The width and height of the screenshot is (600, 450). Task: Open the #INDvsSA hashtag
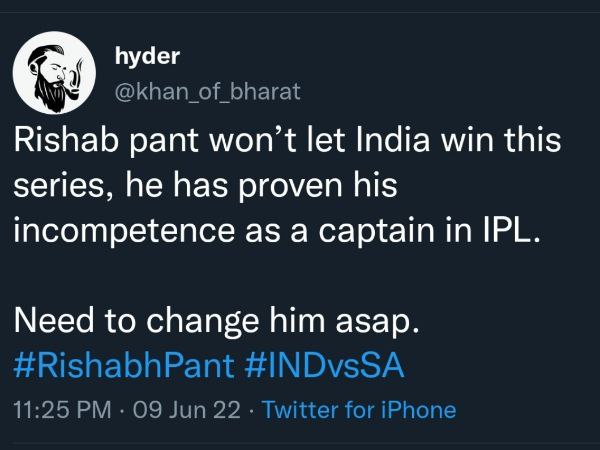(x=324, y=365)
